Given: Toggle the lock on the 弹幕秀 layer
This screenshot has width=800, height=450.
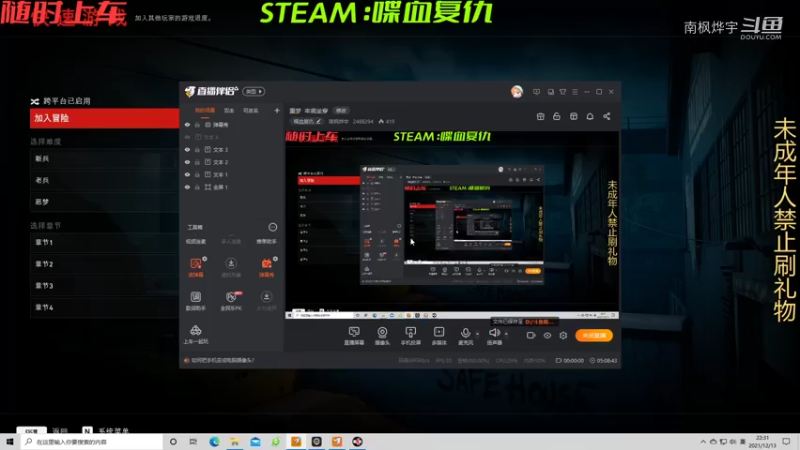Looking at the screenshot, I should (197, 124).
